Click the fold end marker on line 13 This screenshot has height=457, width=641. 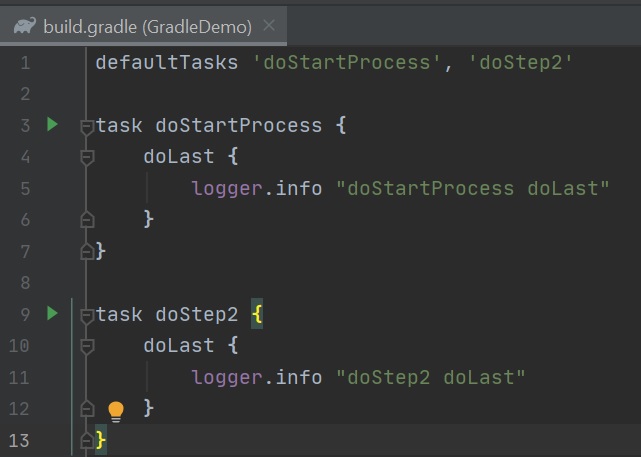point(87,439)
